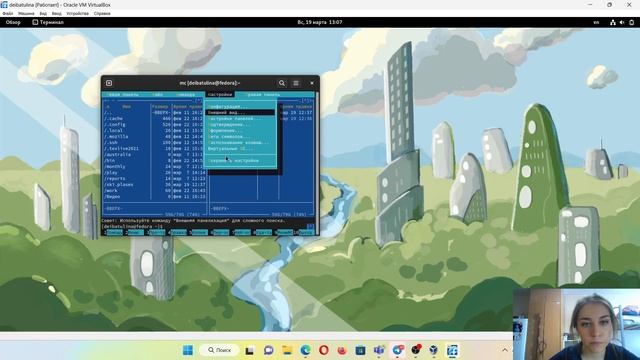Viewport: 640px width, 360px height.
Task: Click the 8 Удалить function key
Action: (x=262, y=232)
